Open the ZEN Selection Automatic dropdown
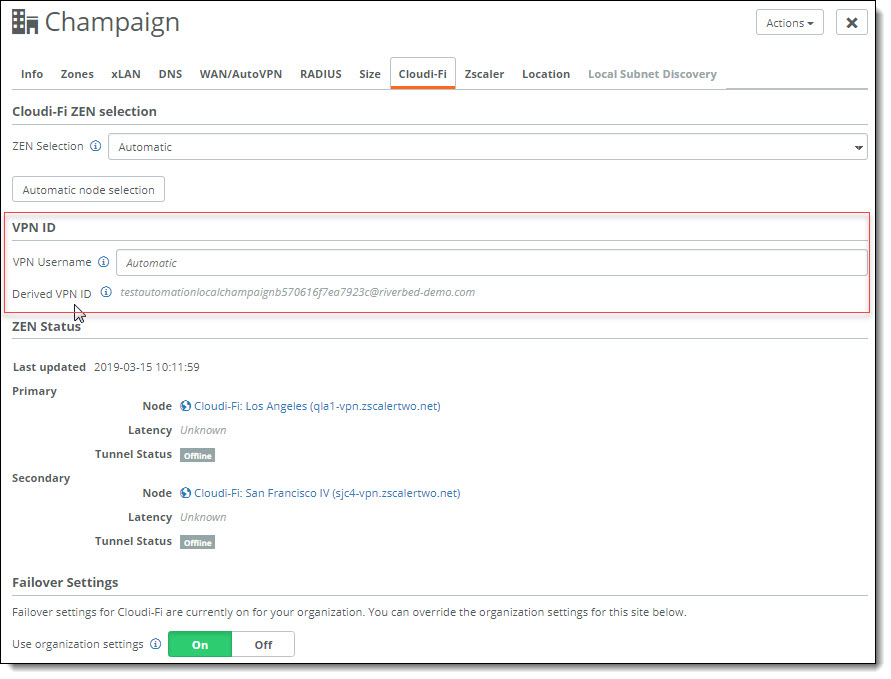This screenshot has width=891, height=679. [488, 147]
